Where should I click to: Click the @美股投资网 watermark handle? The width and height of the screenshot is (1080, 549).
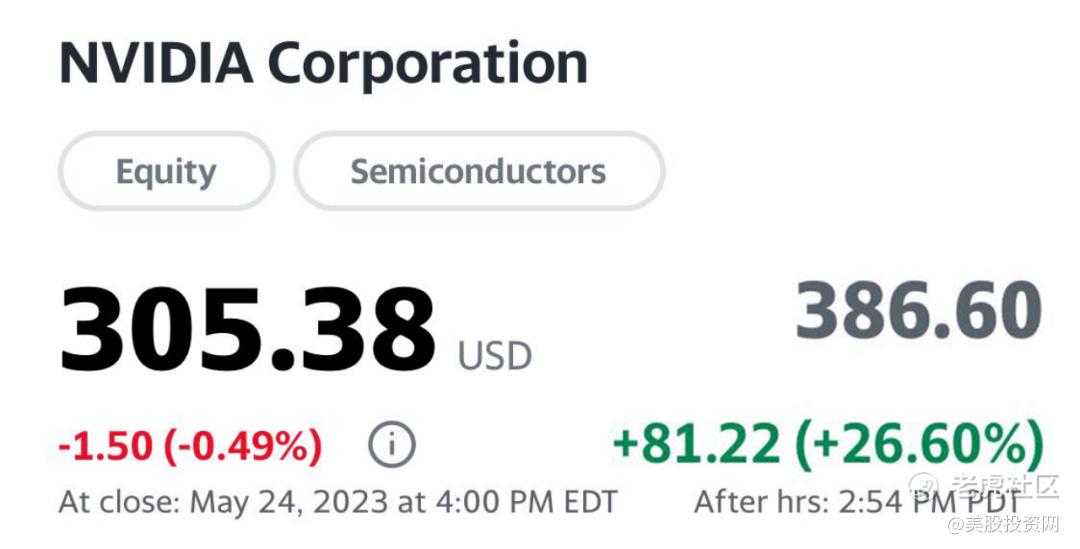click(x=1004, y=525)
